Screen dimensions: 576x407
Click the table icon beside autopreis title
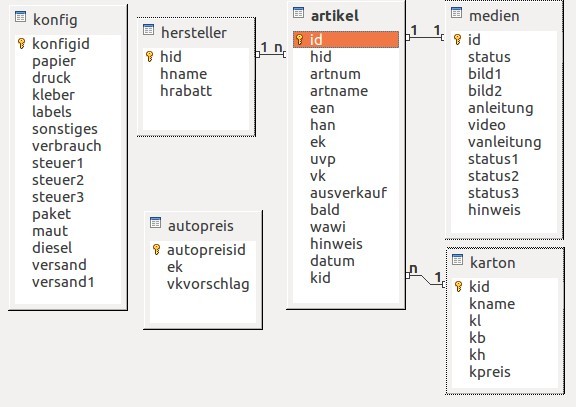pyautogui.click(x=155, y=223)
